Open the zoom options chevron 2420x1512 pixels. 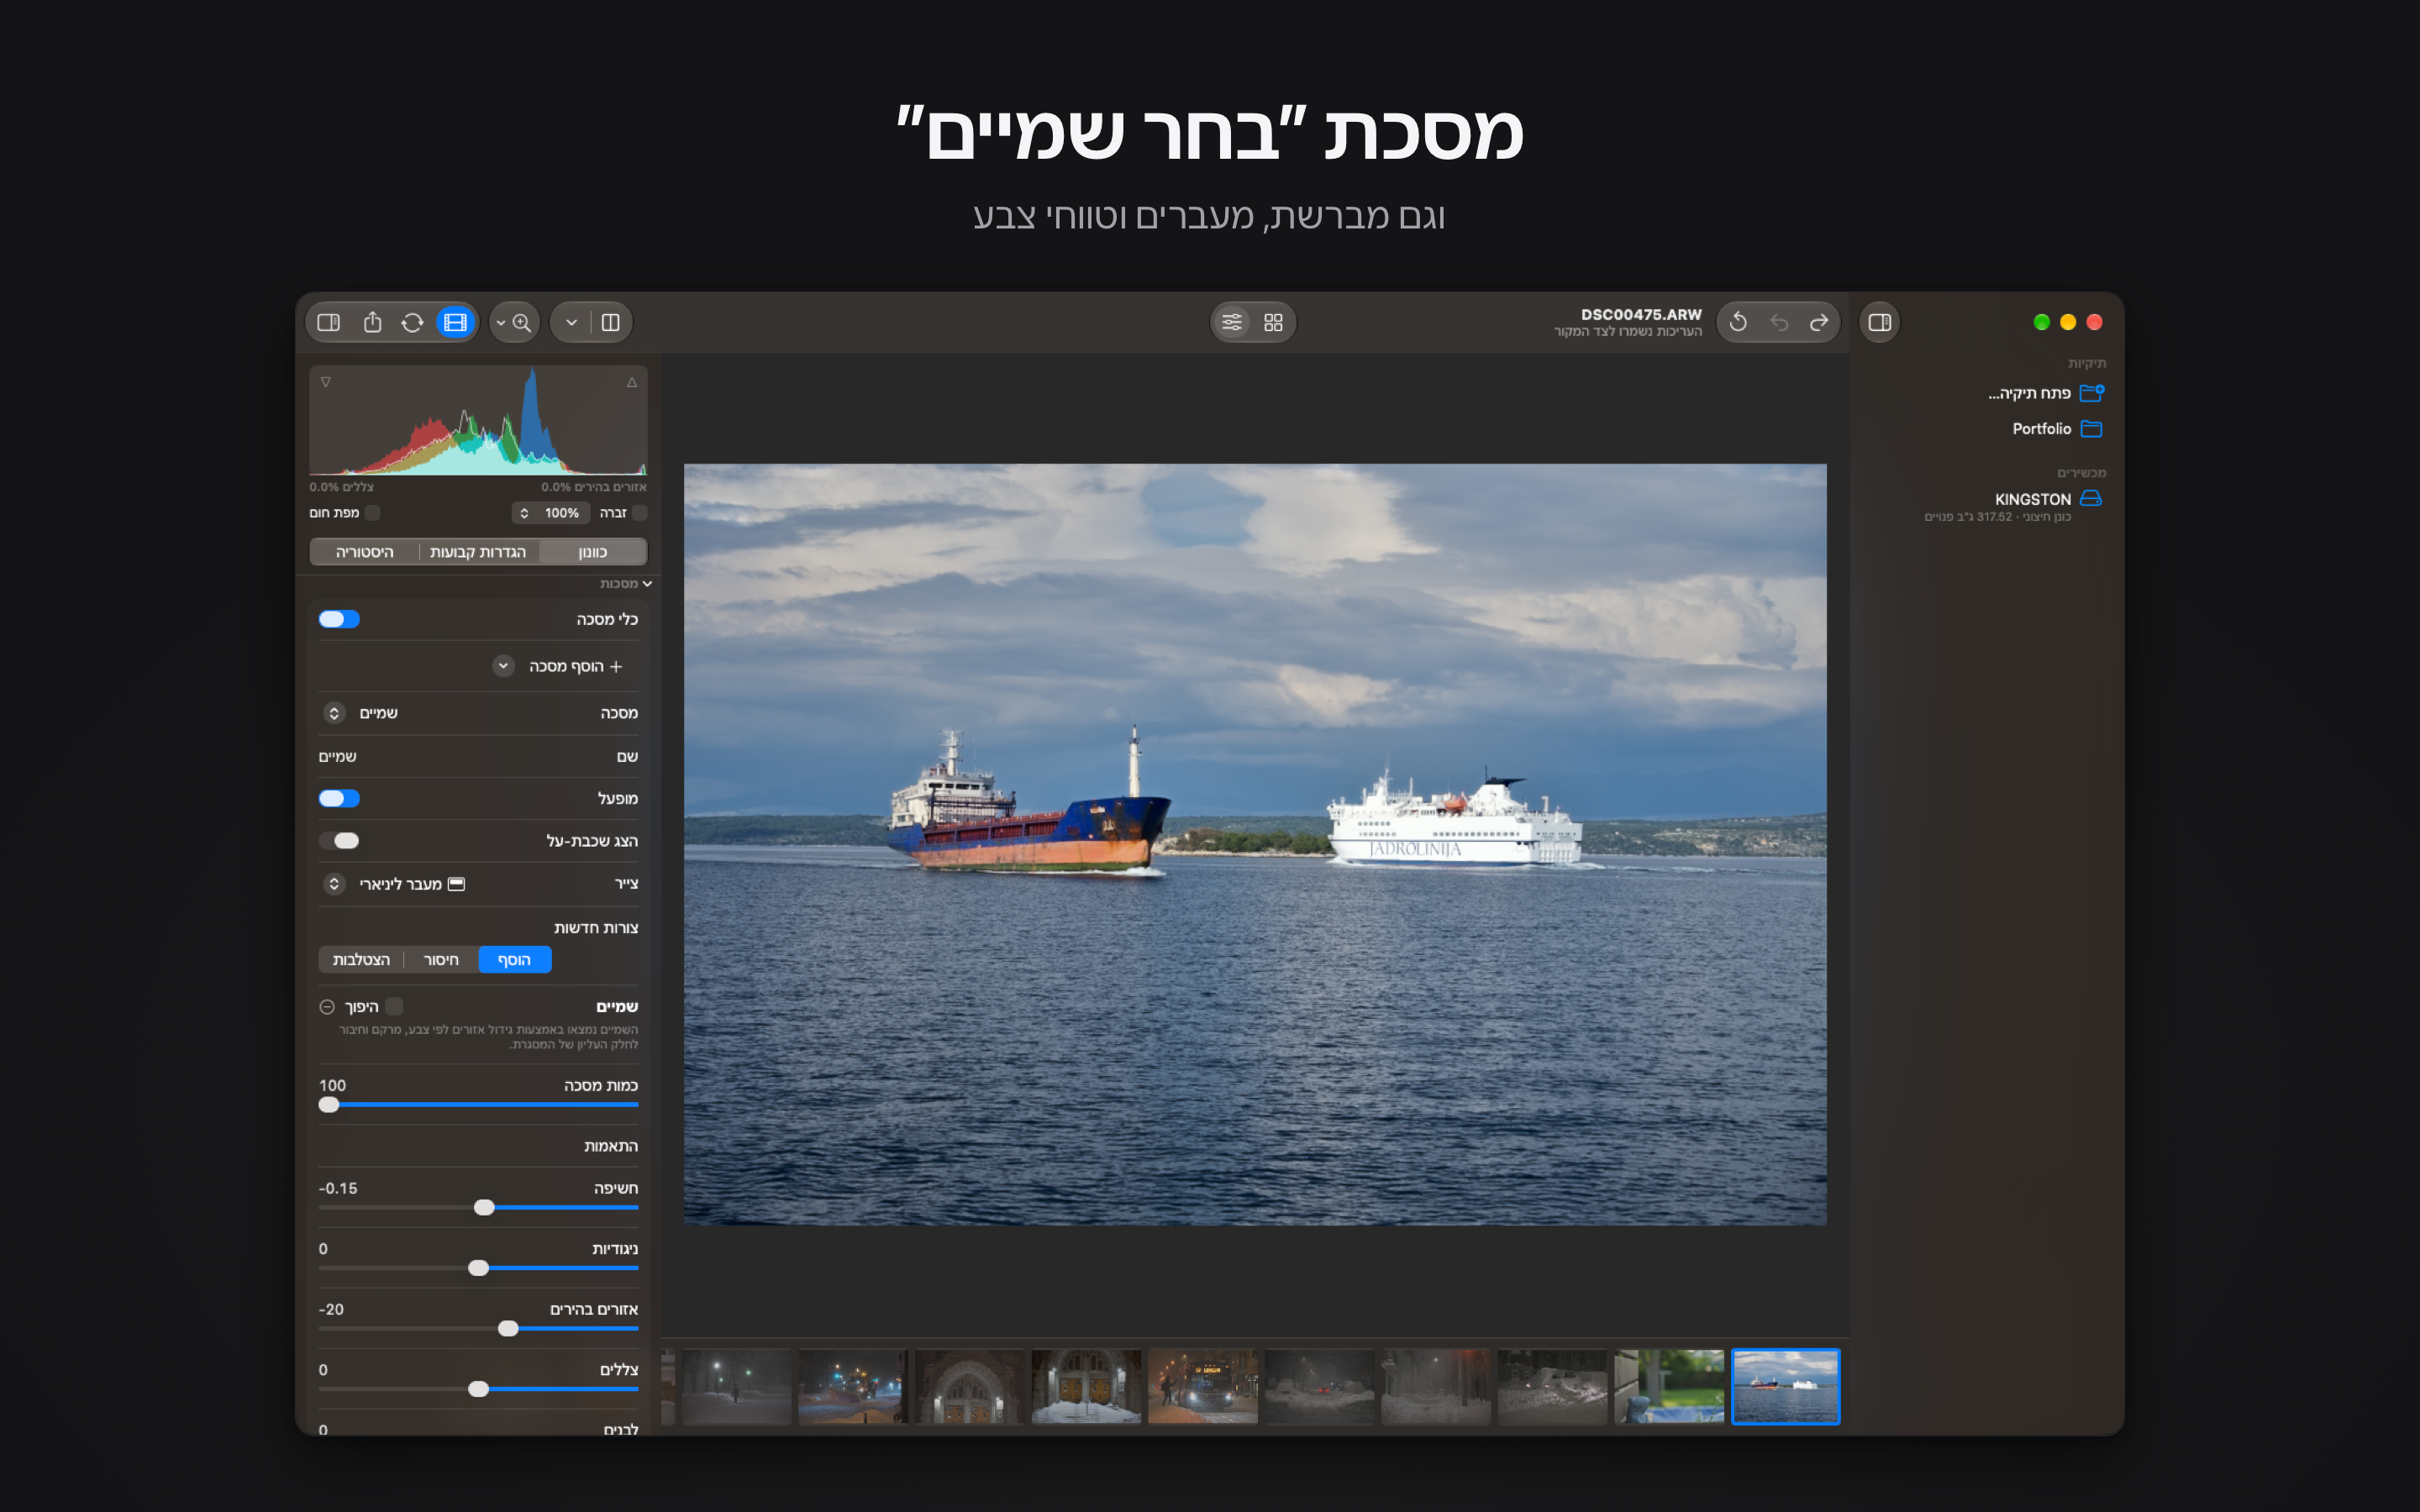(x=501, y=322)
